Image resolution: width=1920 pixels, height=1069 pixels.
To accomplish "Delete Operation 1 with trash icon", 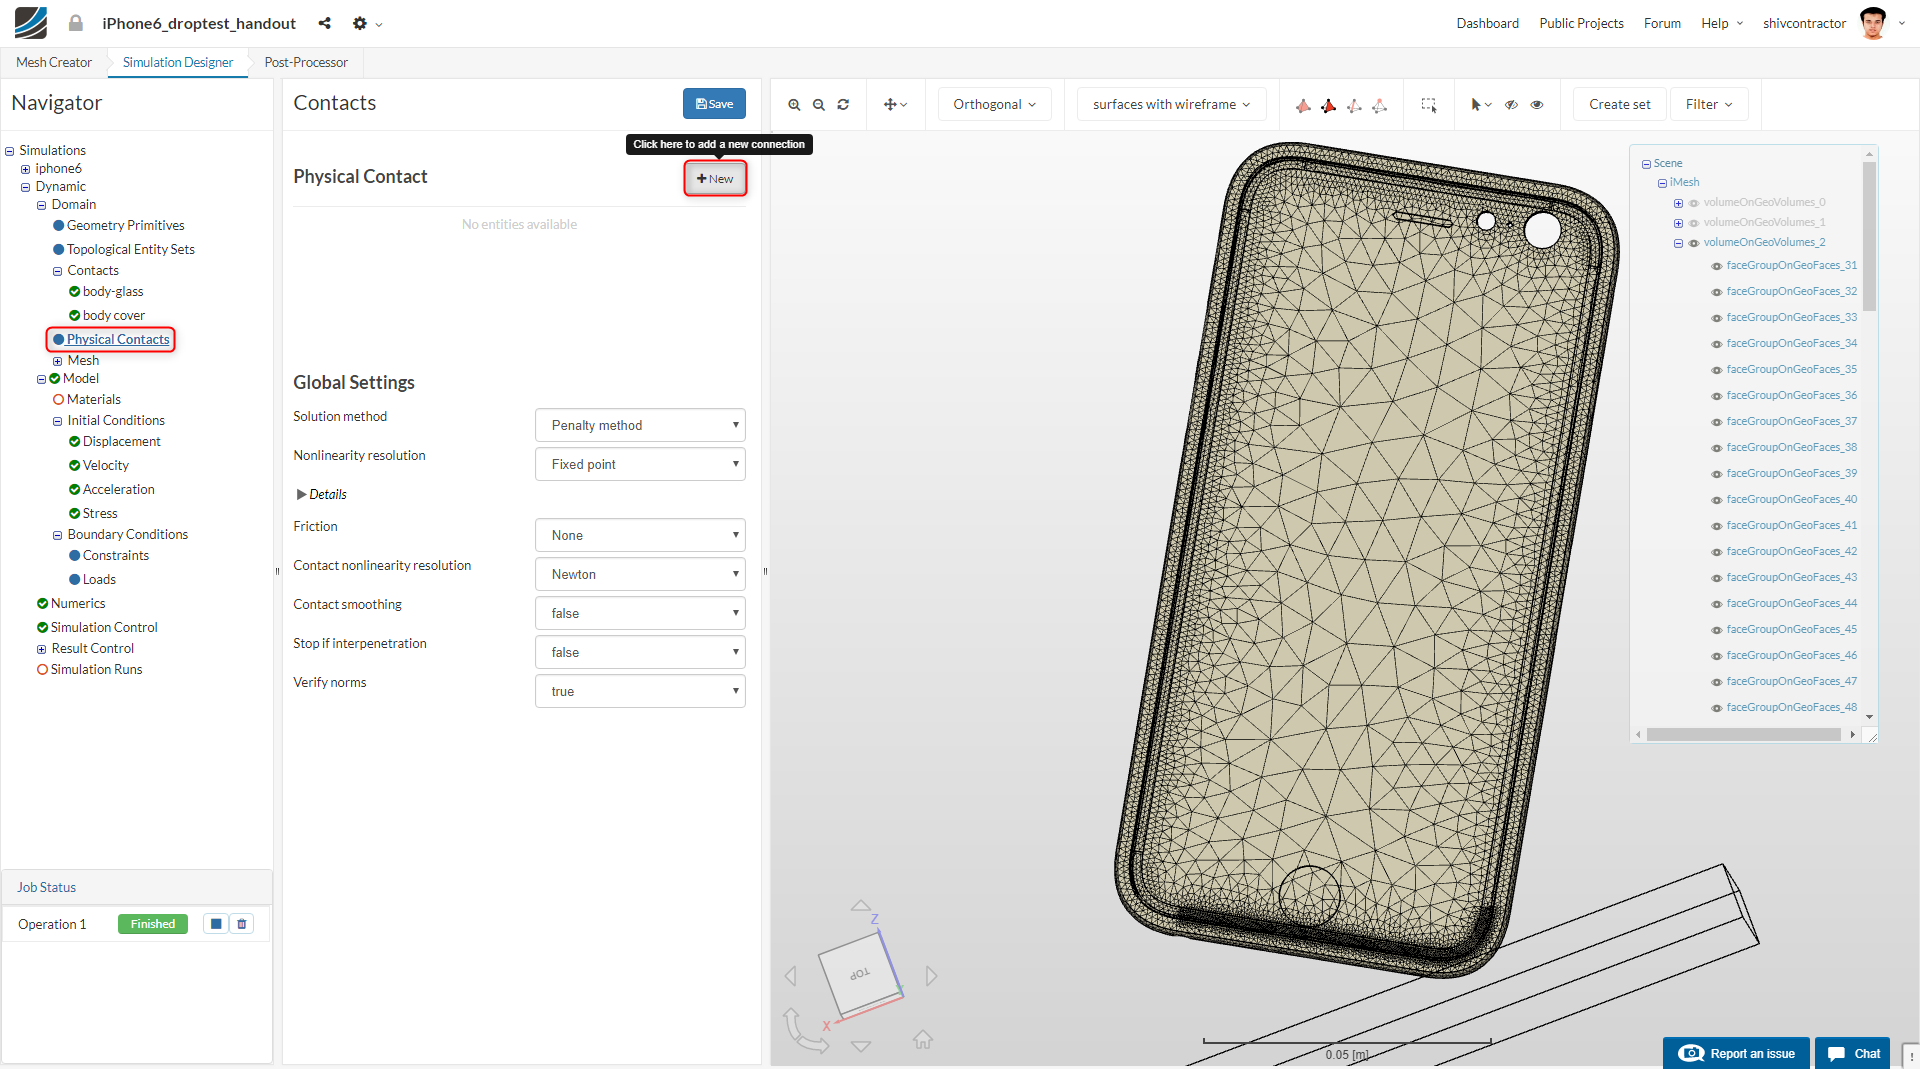I will (242, 924).
